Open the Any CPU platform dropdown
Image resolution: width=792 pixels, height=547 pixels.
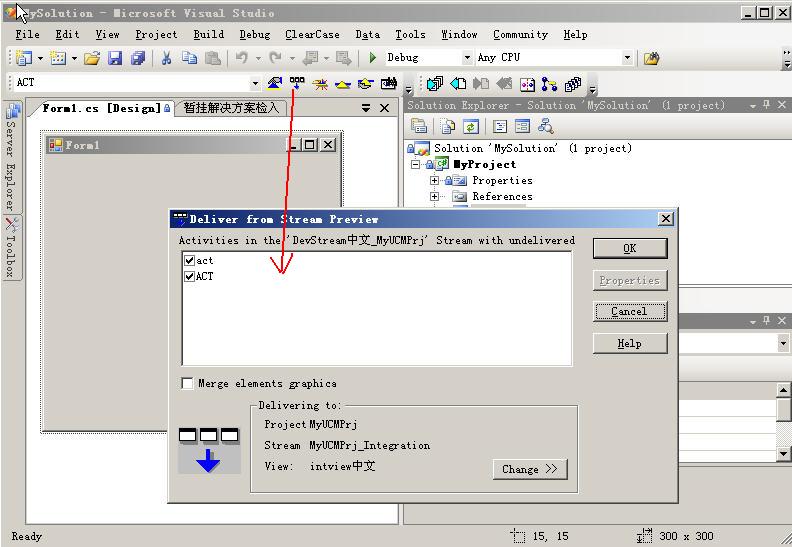[x=627, y=58]
